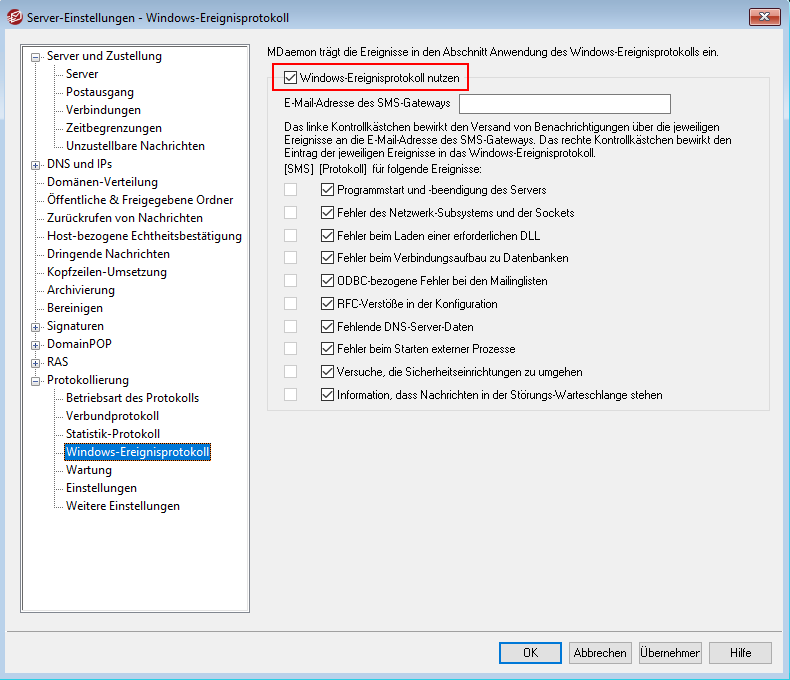
Task: Click the MDaemon icon in title bar
Action: [15, 15]
